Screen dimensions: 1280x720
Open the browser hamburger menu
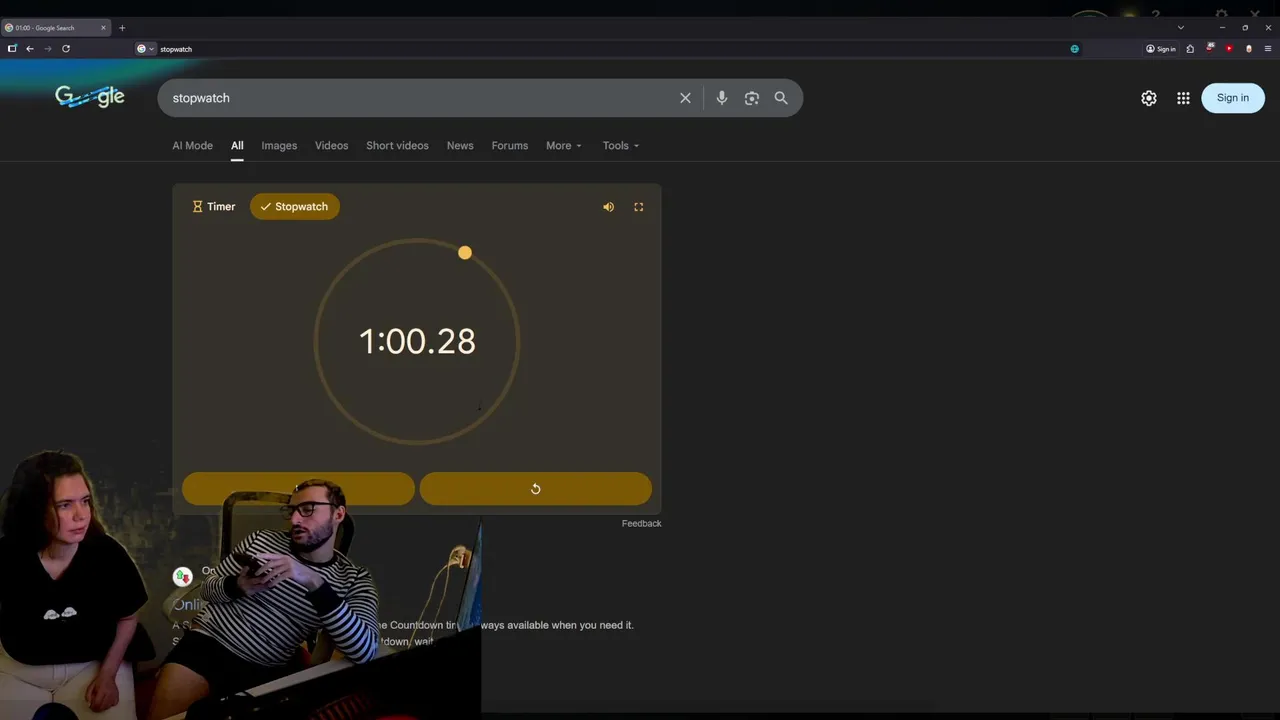click(1268, 49)
